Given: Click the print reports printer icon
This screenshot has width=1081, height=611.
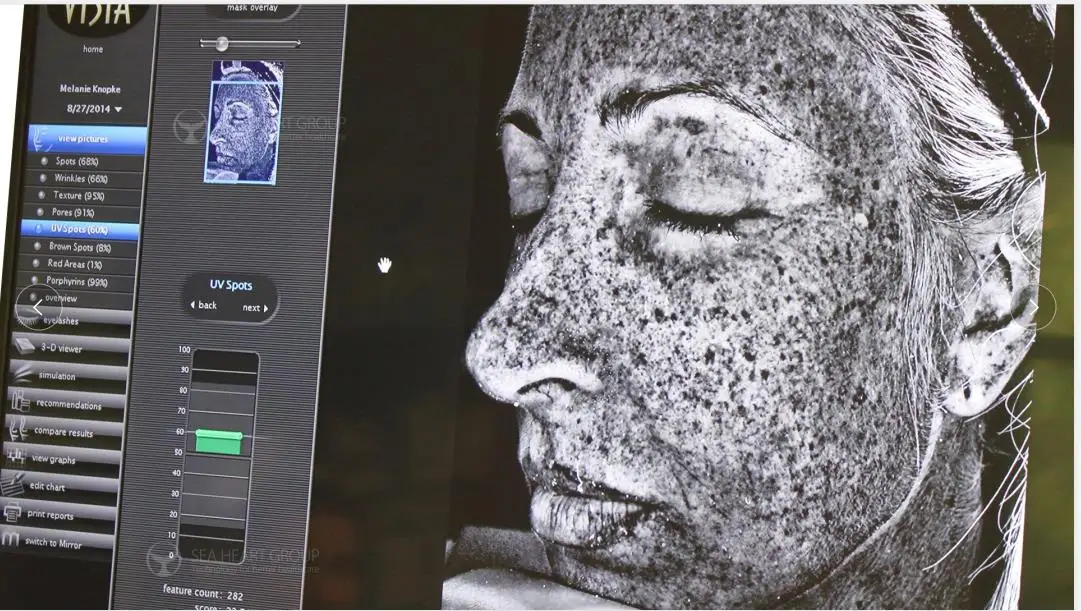Looking at the screenshot, I should (12, 512).
